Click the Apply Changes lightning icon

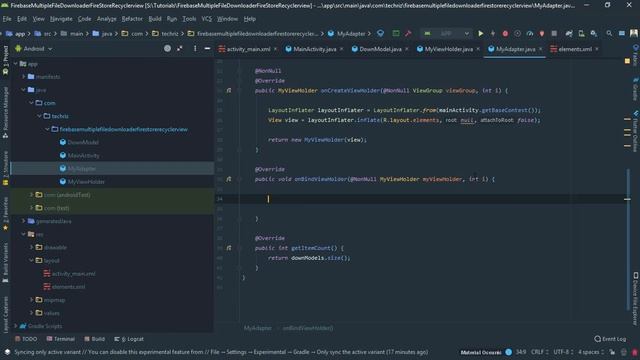coord(493,33)
